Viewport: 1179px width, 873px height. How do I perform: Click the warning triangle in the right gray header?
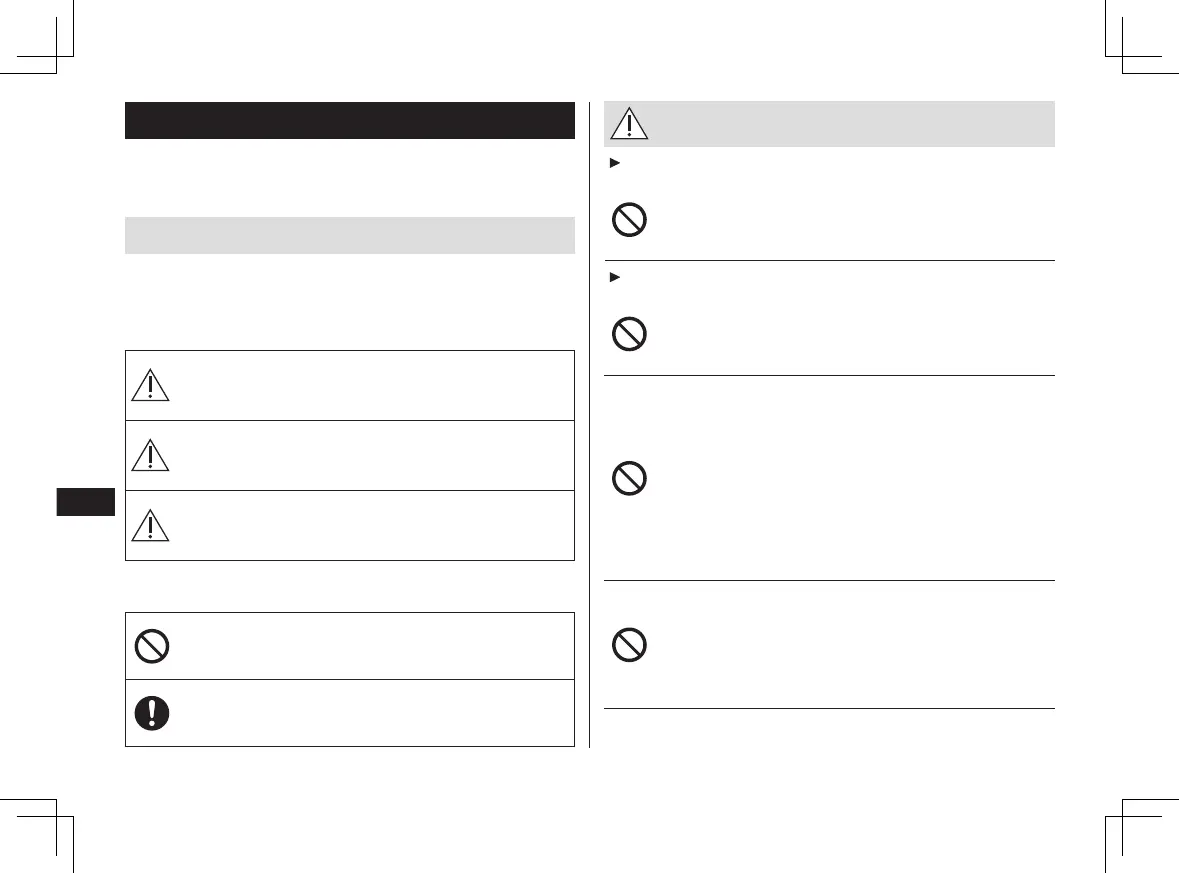point(631,124)
